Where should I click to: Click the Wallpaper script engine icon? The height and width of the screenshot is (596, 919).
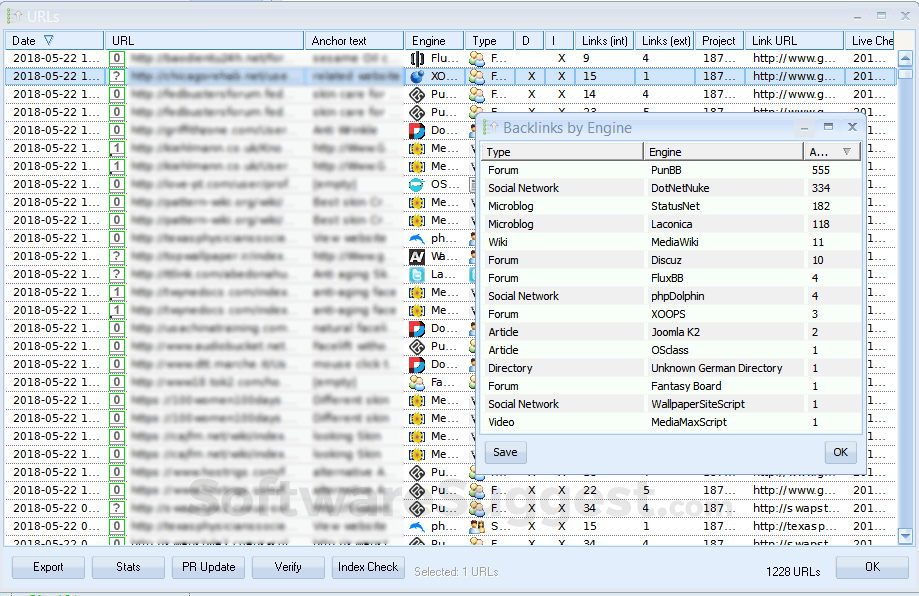[x=417, y=256]
